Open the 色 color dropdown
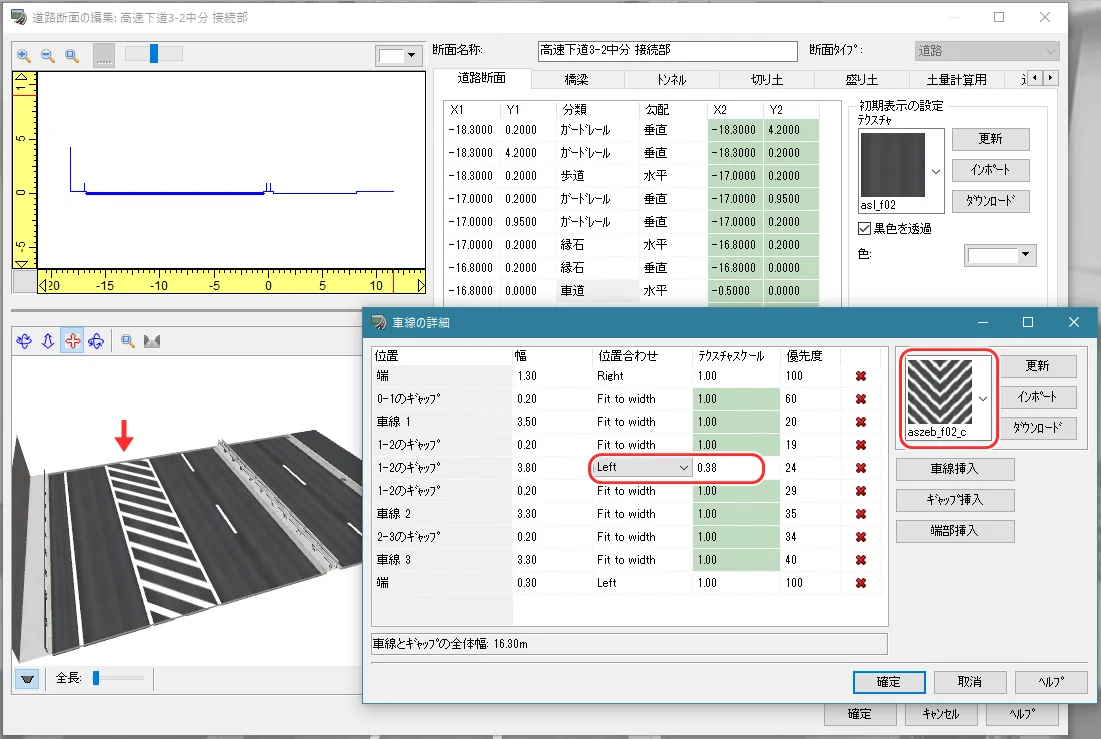This screenshot has width=1101, height=739. pos(1024,256)
